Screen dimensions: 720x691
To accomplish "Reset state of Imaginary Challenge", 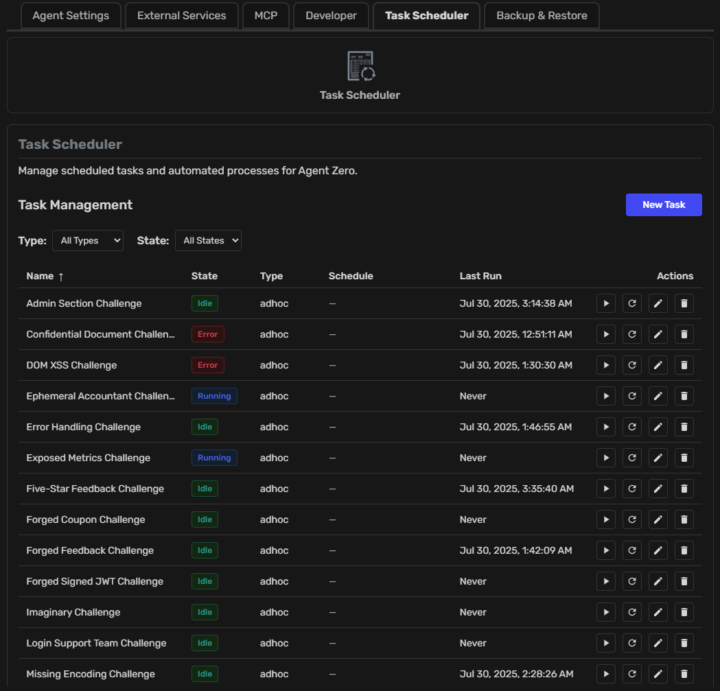I will 632,612.
